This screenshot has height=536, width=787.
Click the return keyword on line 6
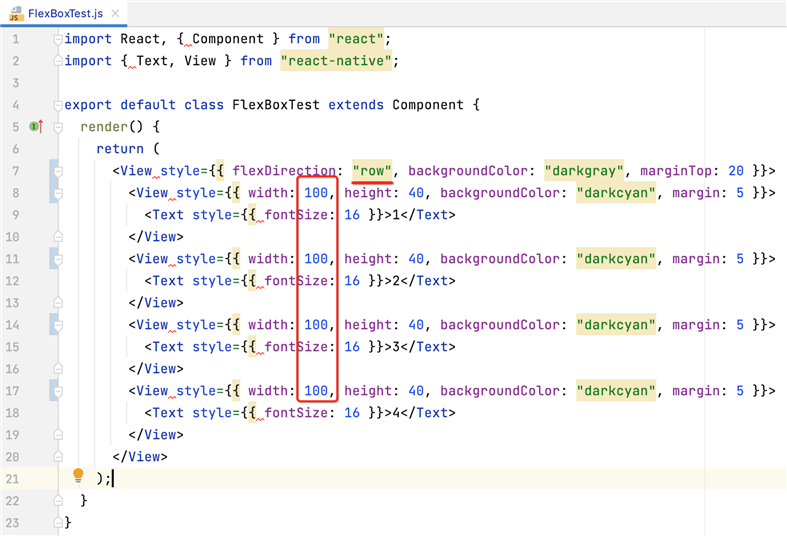coord(120,149)
